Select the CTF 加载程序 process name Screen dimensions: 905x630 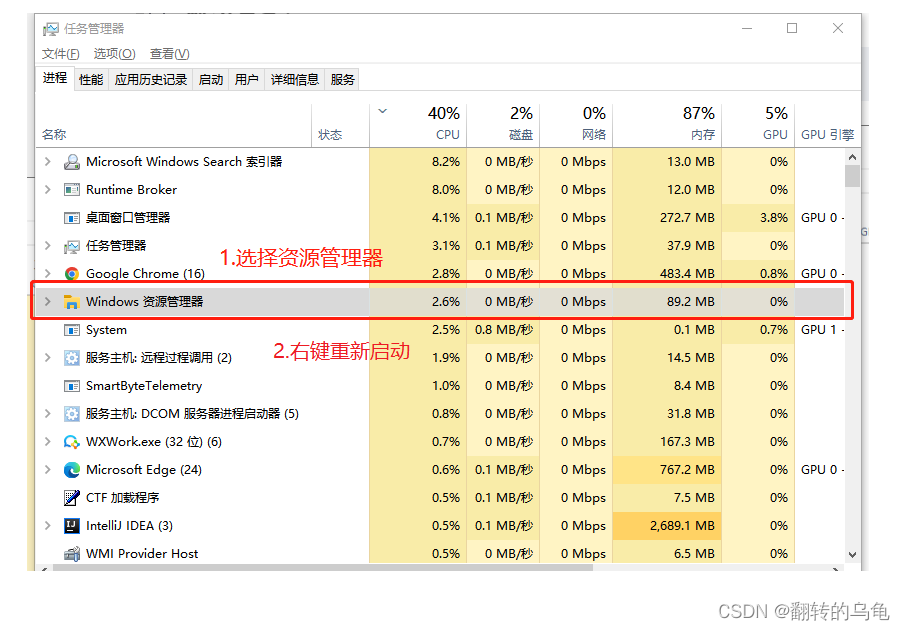pos(122,498)
